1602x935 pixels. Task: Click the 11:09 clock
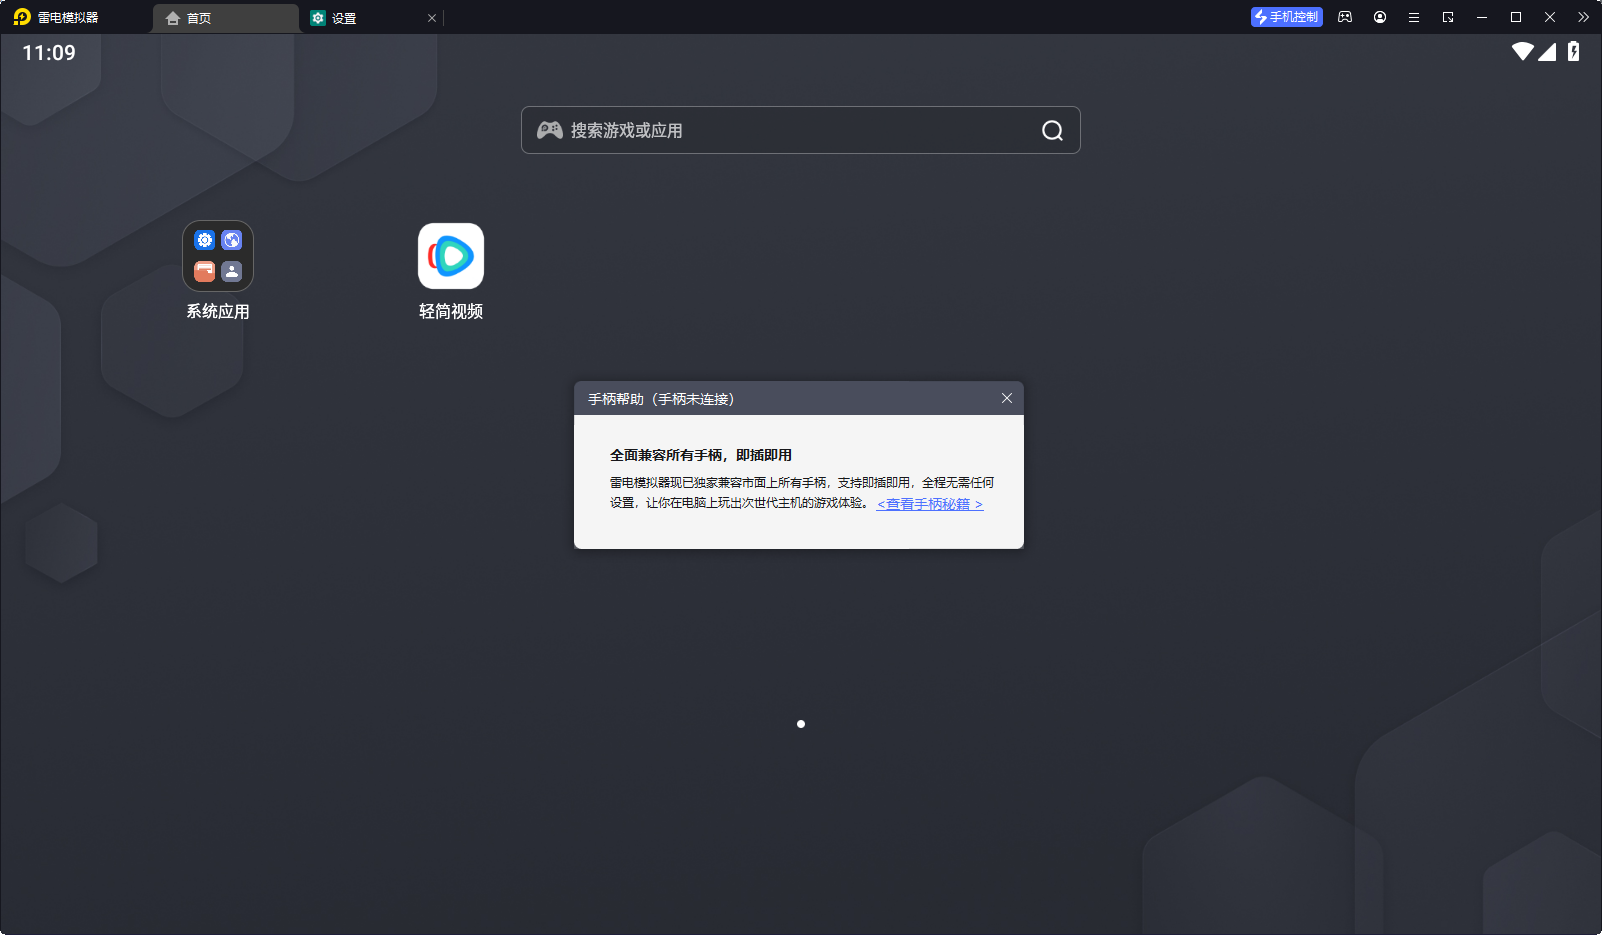(49, 53)
